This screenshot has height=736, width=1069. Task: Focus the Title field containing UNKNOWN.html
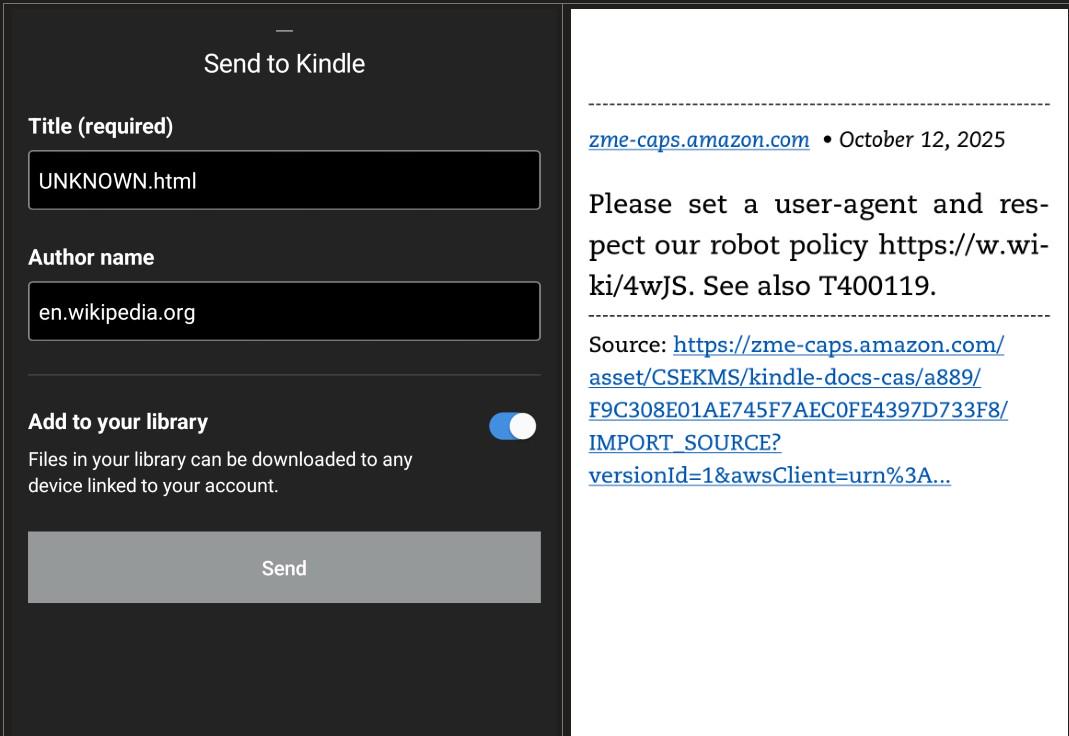(284, 181)
